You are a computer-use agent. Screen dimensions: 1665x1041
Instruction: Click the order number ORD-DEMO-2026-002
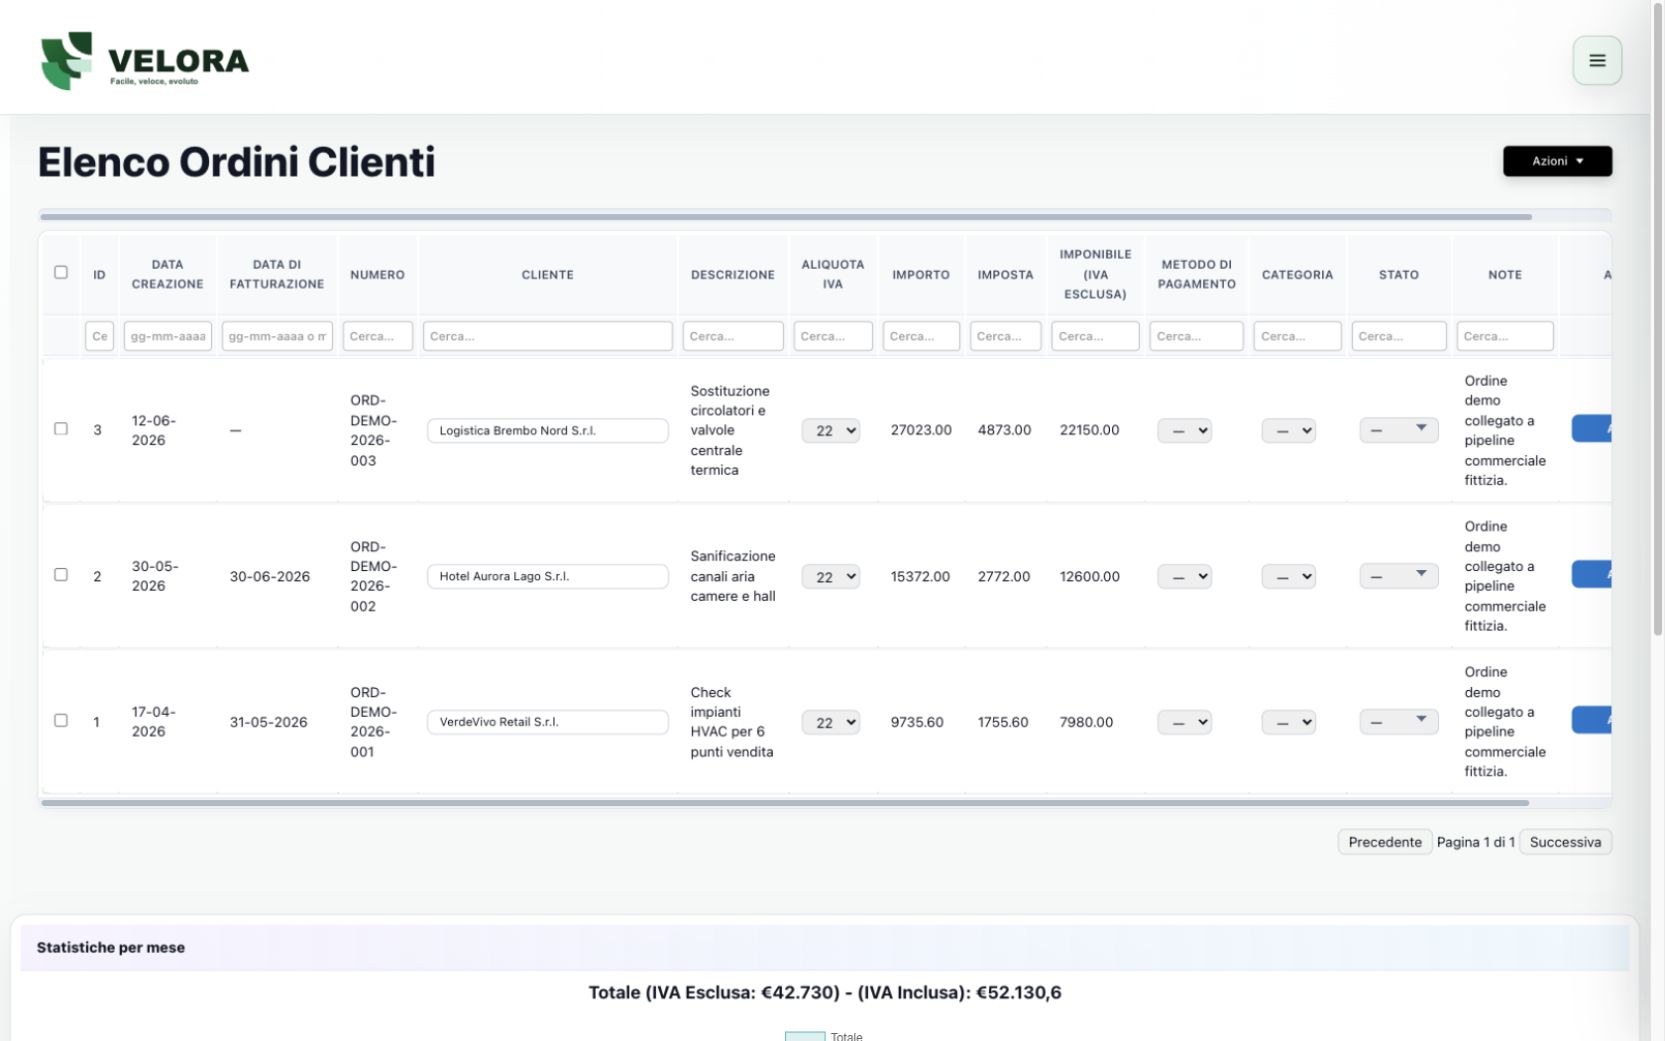point(373,576)
